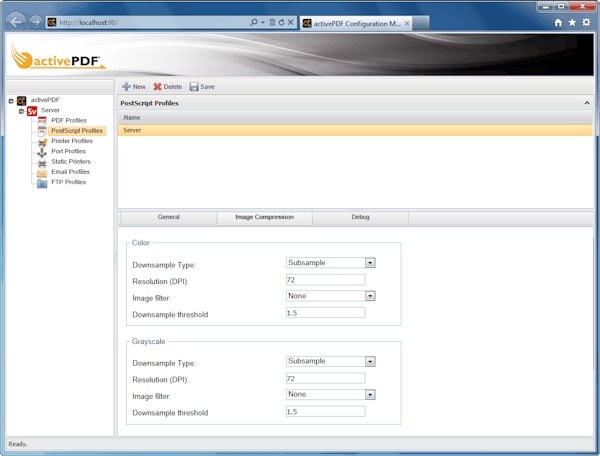600x456 pixels.
Task: Click the New profile toolbar button
Action: click(134, 87)
